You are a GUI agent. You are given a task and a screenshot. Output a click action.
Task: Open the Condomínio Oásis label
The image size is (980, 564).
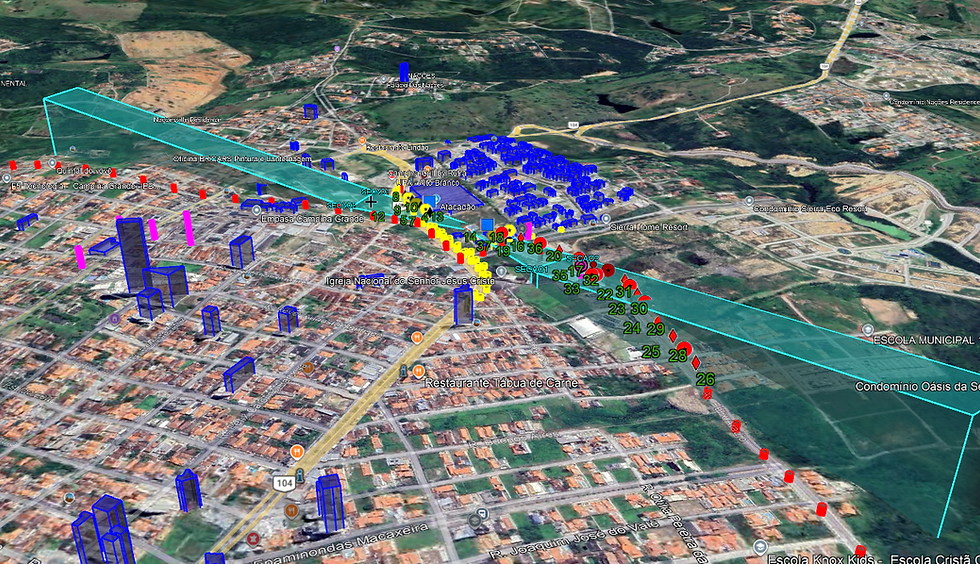pos(917,387)
